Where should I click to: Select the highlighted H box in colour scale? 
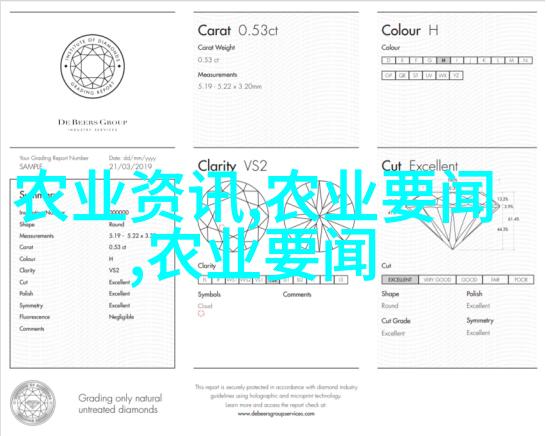443,60
